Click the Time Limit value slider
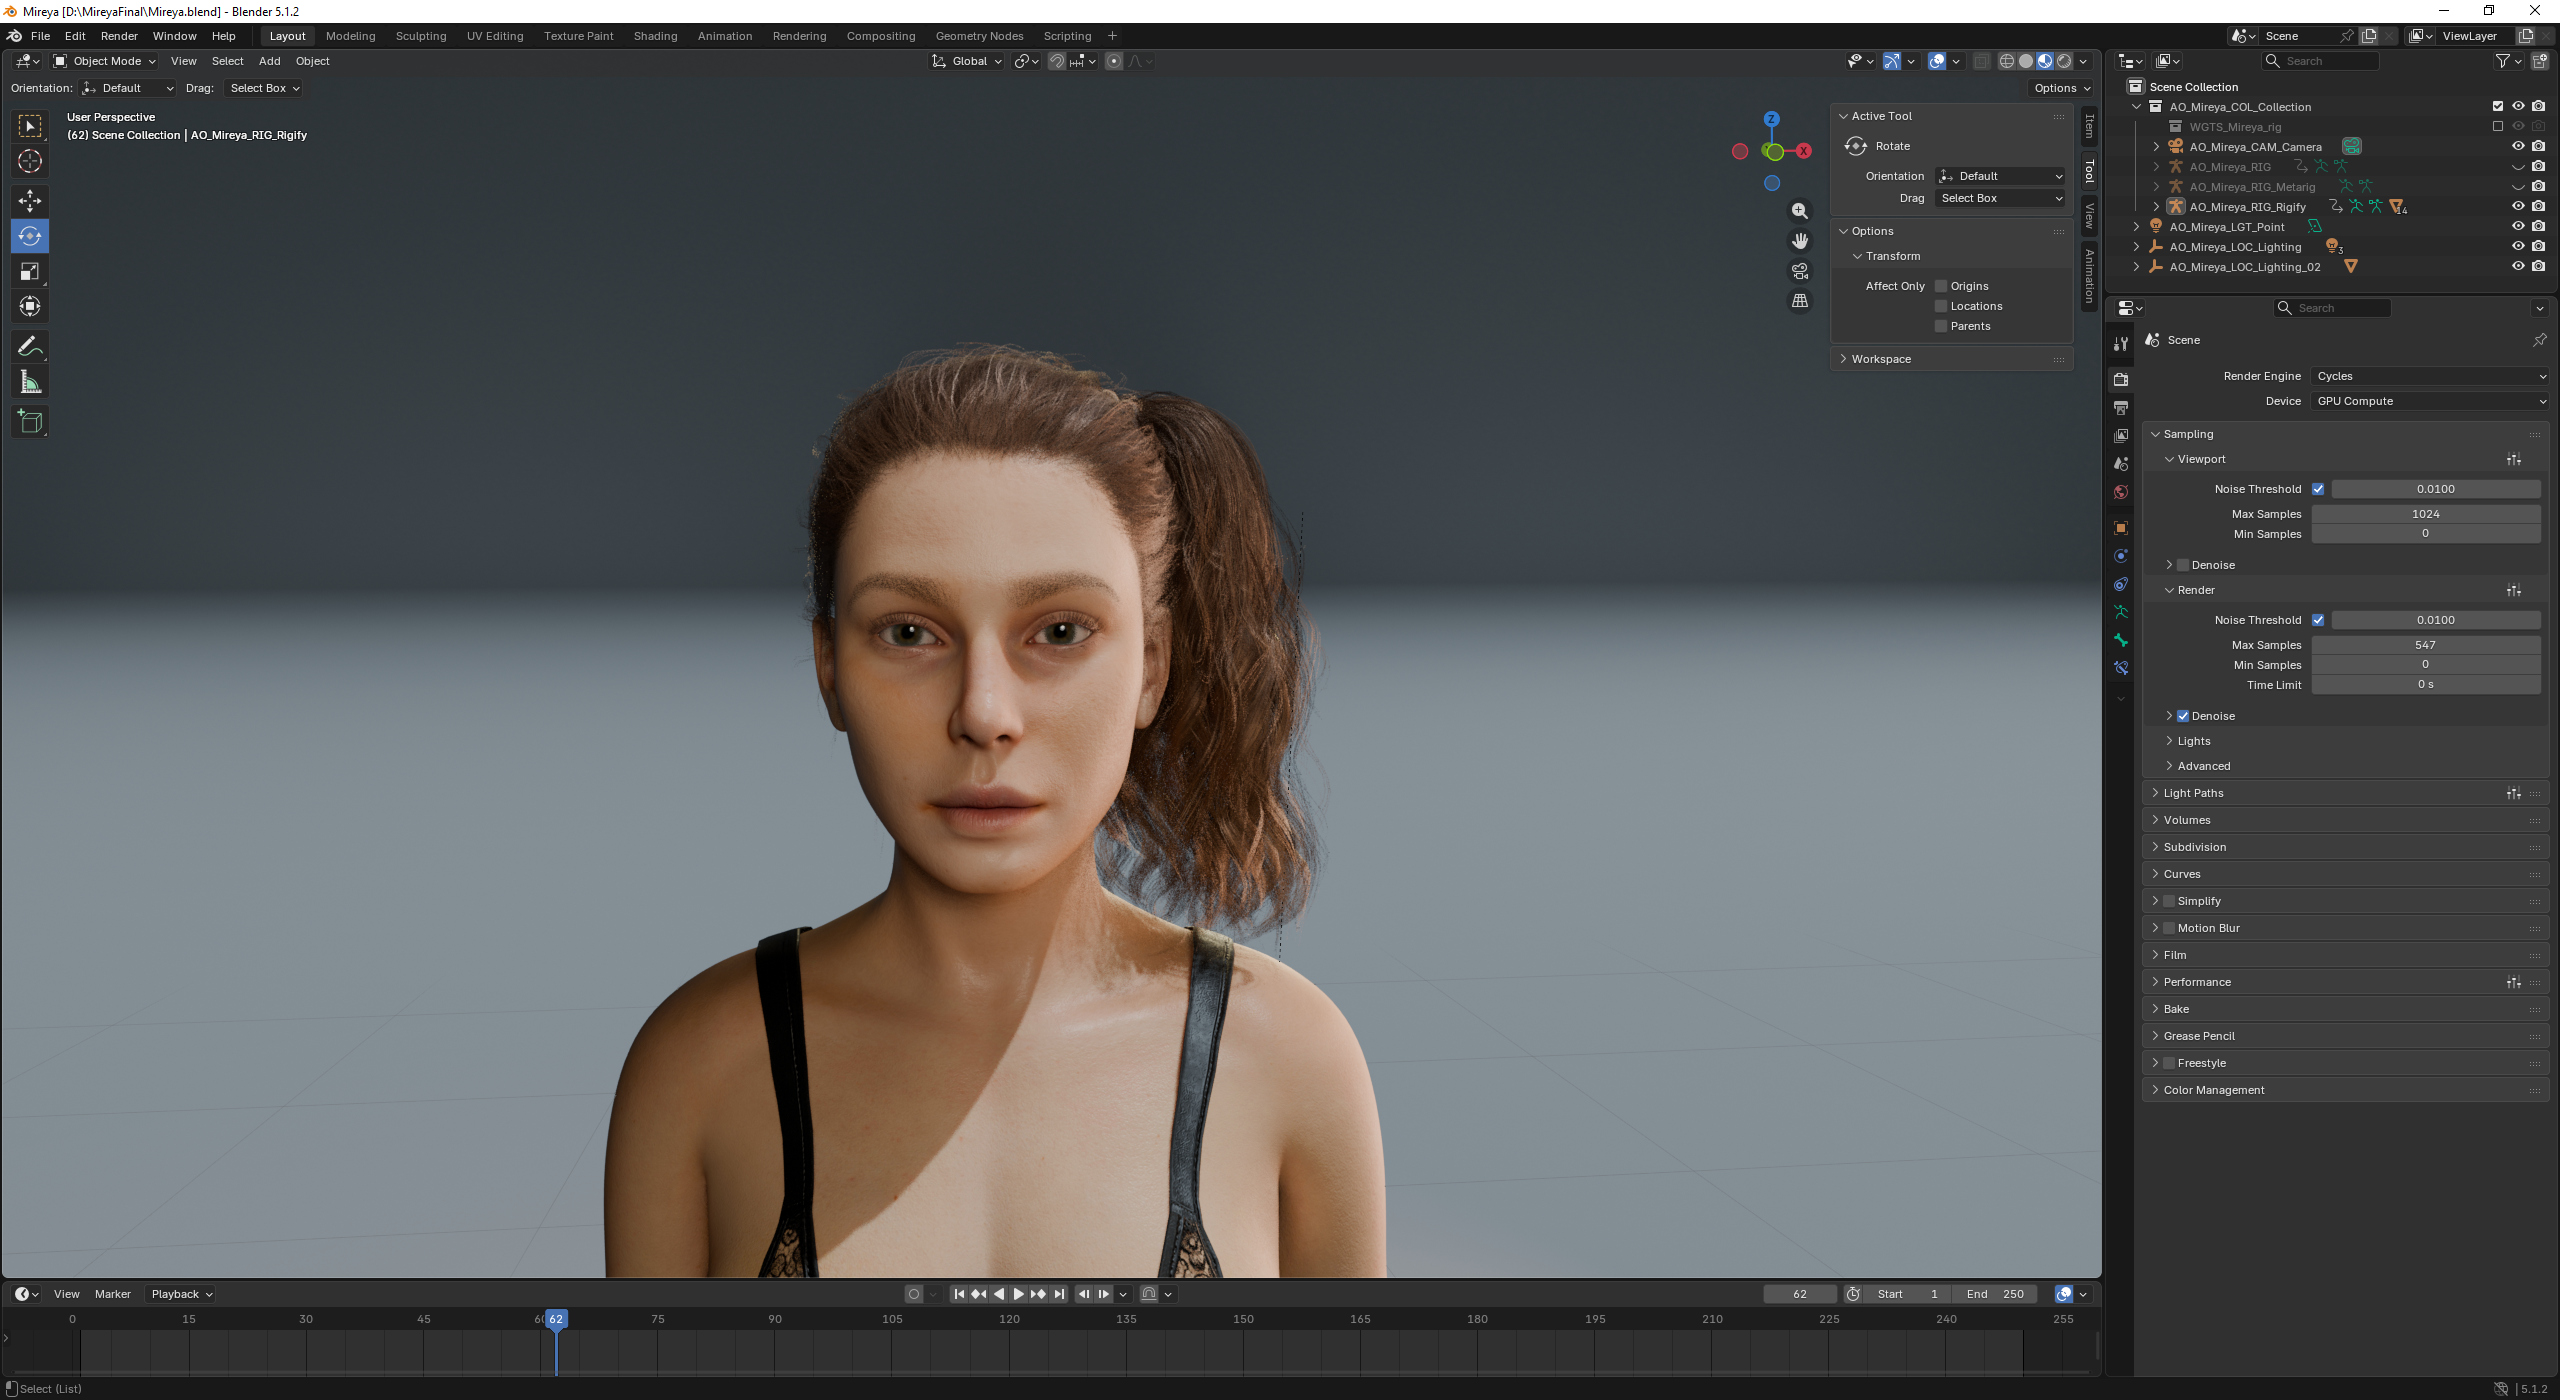This screenshot has width=2560, height=1400. click(2425, 685)
